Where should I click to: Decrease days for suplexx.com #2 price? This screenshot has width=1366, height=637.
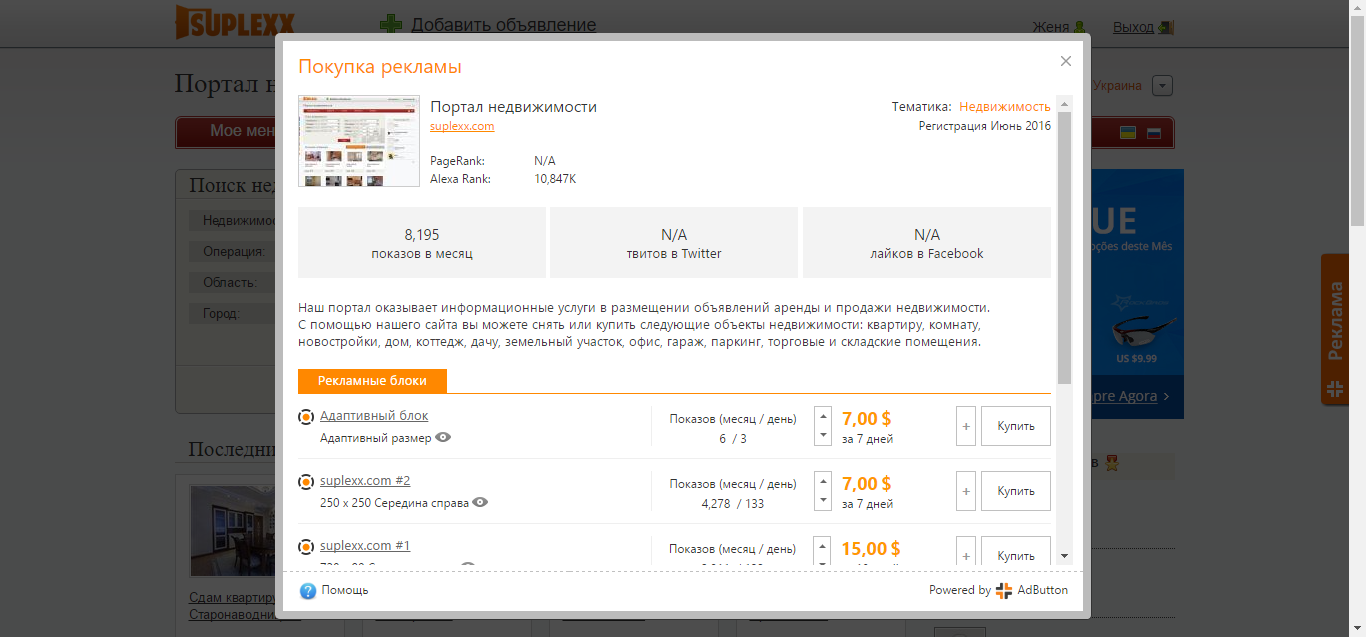pos(823,500)
